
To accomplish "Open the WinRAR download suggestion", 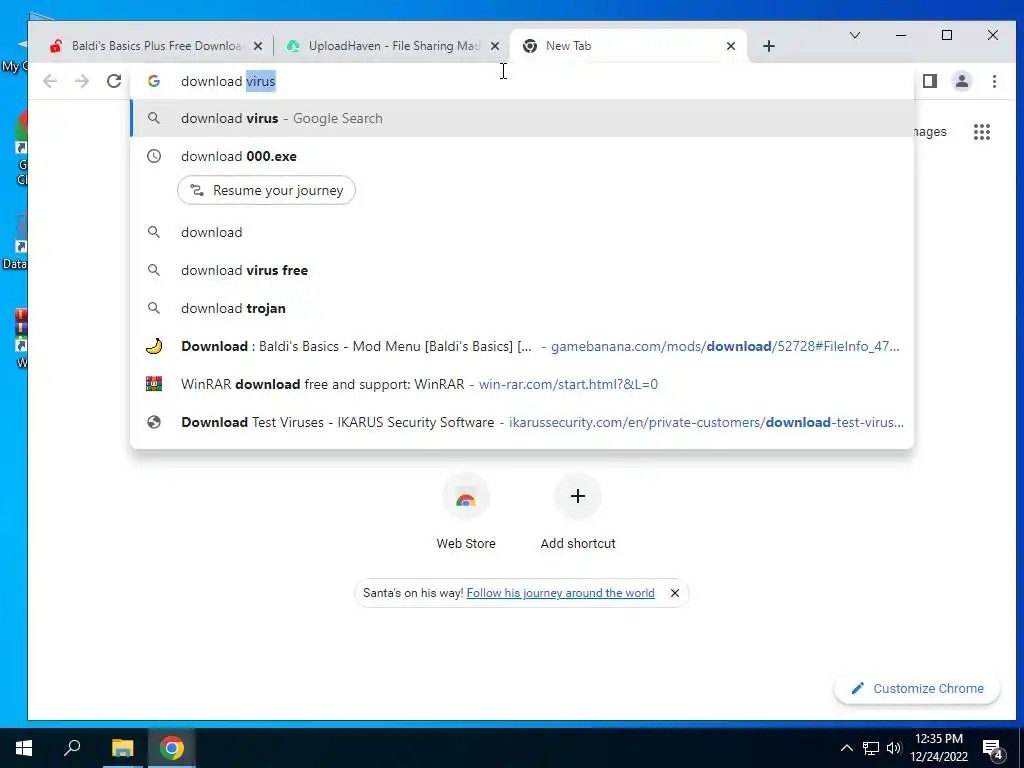I will (522, 384).
